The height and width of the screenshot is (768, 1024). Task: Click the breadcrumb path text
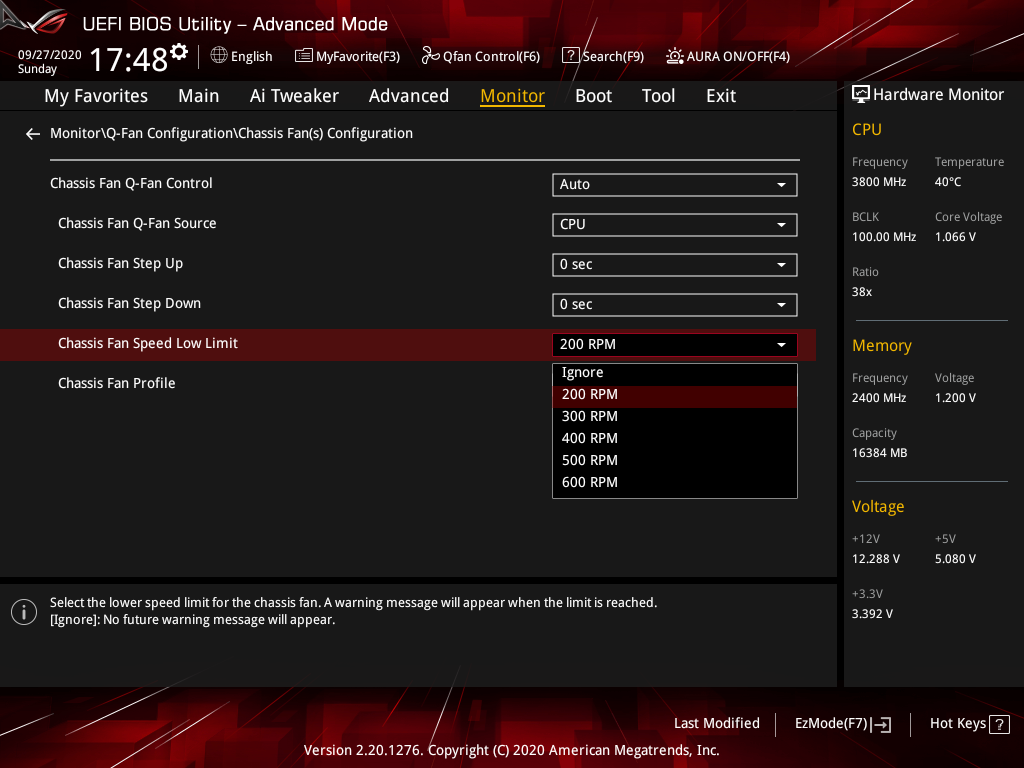pos(231,133)
